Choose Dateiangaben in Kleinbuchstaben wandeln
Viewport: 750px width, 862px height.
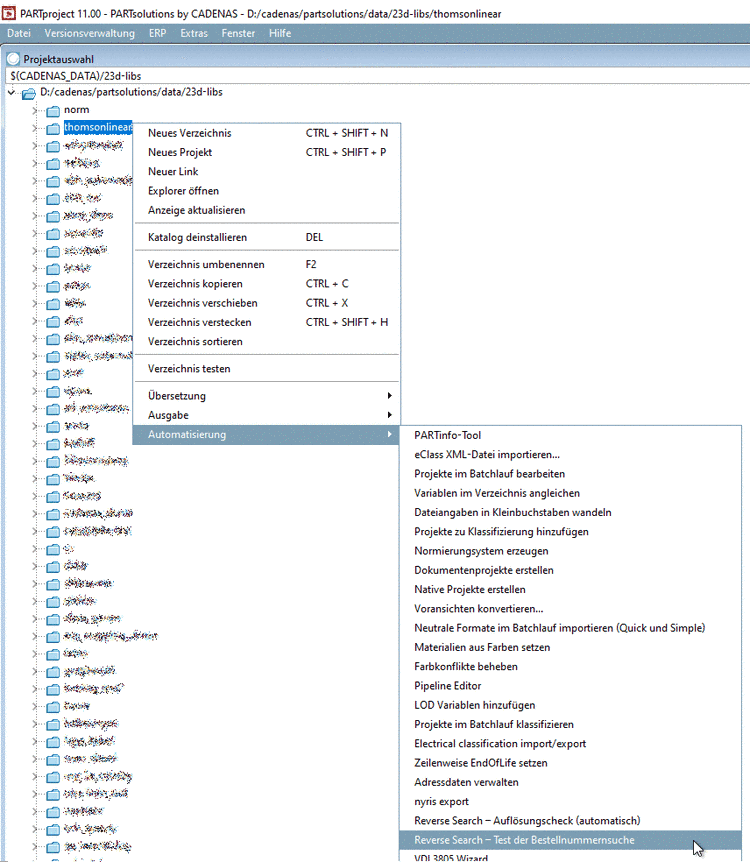pyautogui.click(x=570, y=512)
